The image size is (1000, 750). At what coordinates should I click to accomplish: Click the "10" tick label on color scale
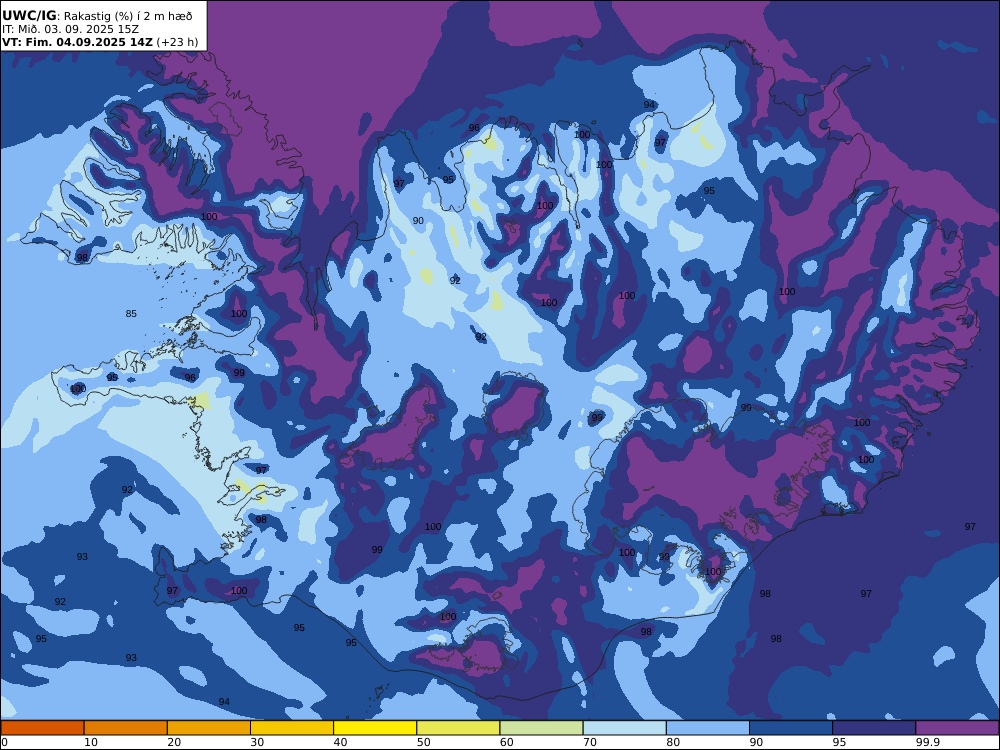(91, 742)
